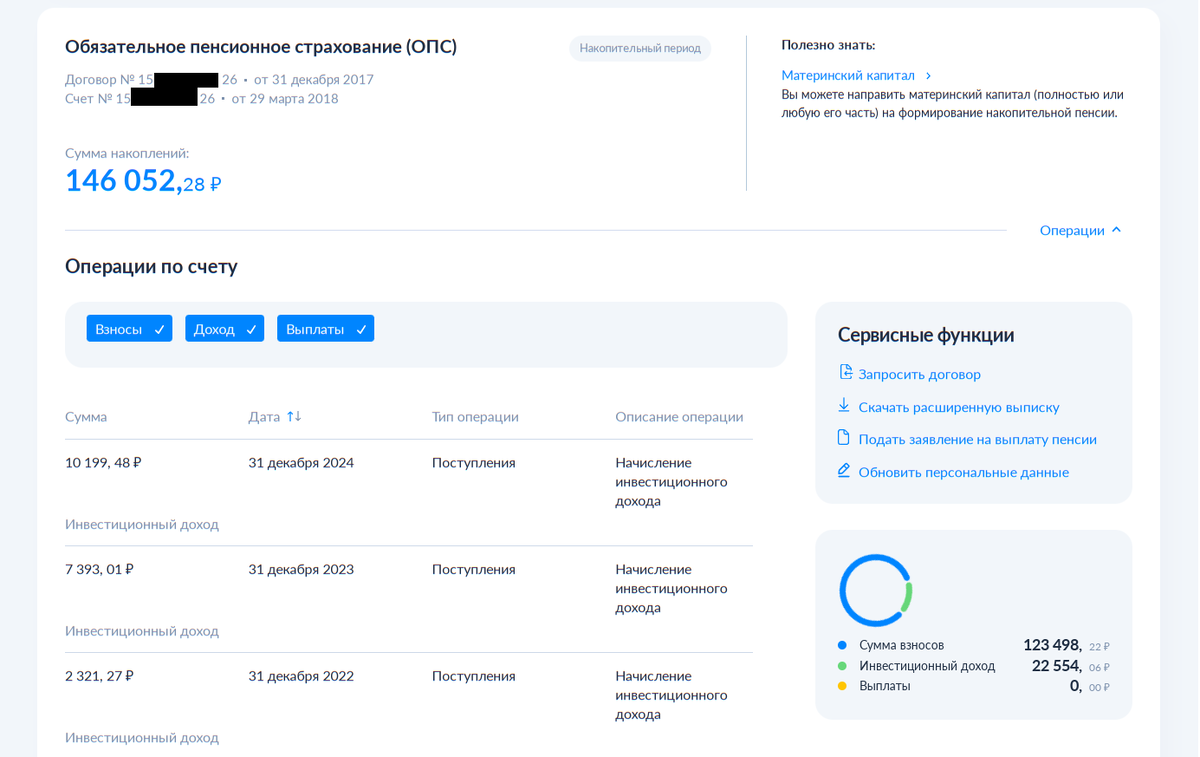Open the Материнский капитал link
Screen dimensions: 1200x757
[x=846, y=75]
